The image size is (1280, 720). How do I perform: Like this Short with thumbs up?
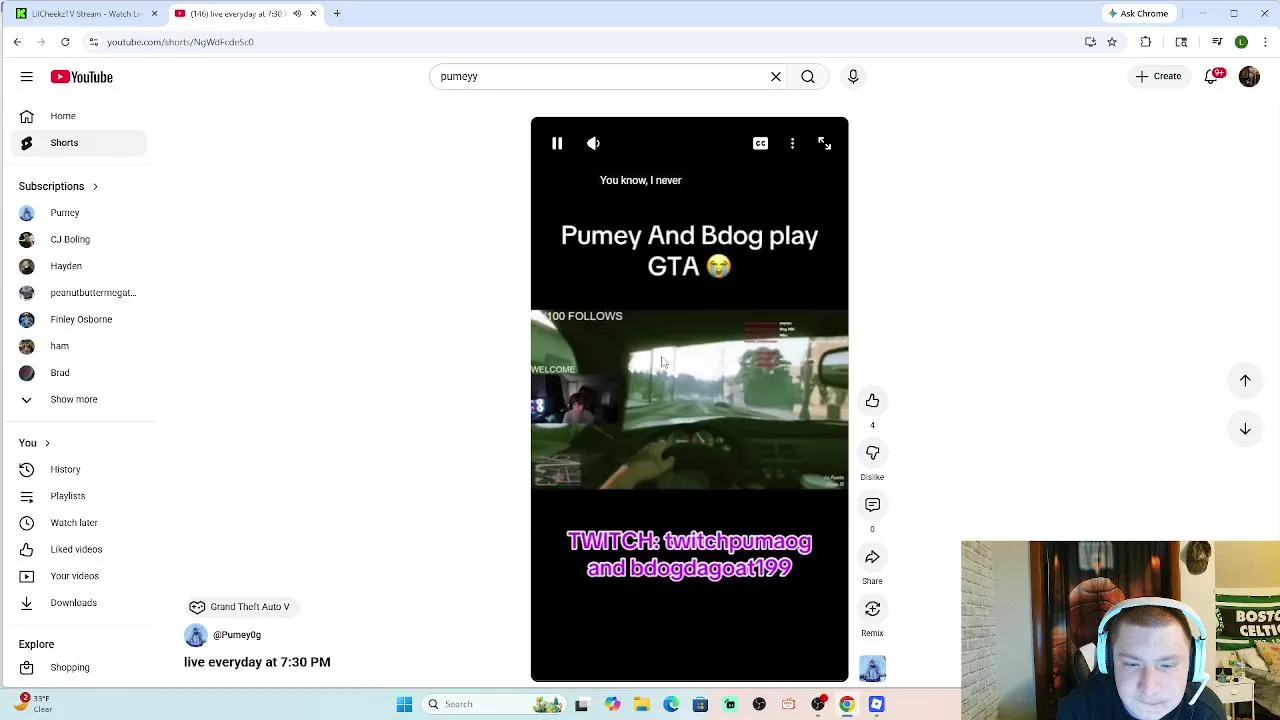(872, 400)
